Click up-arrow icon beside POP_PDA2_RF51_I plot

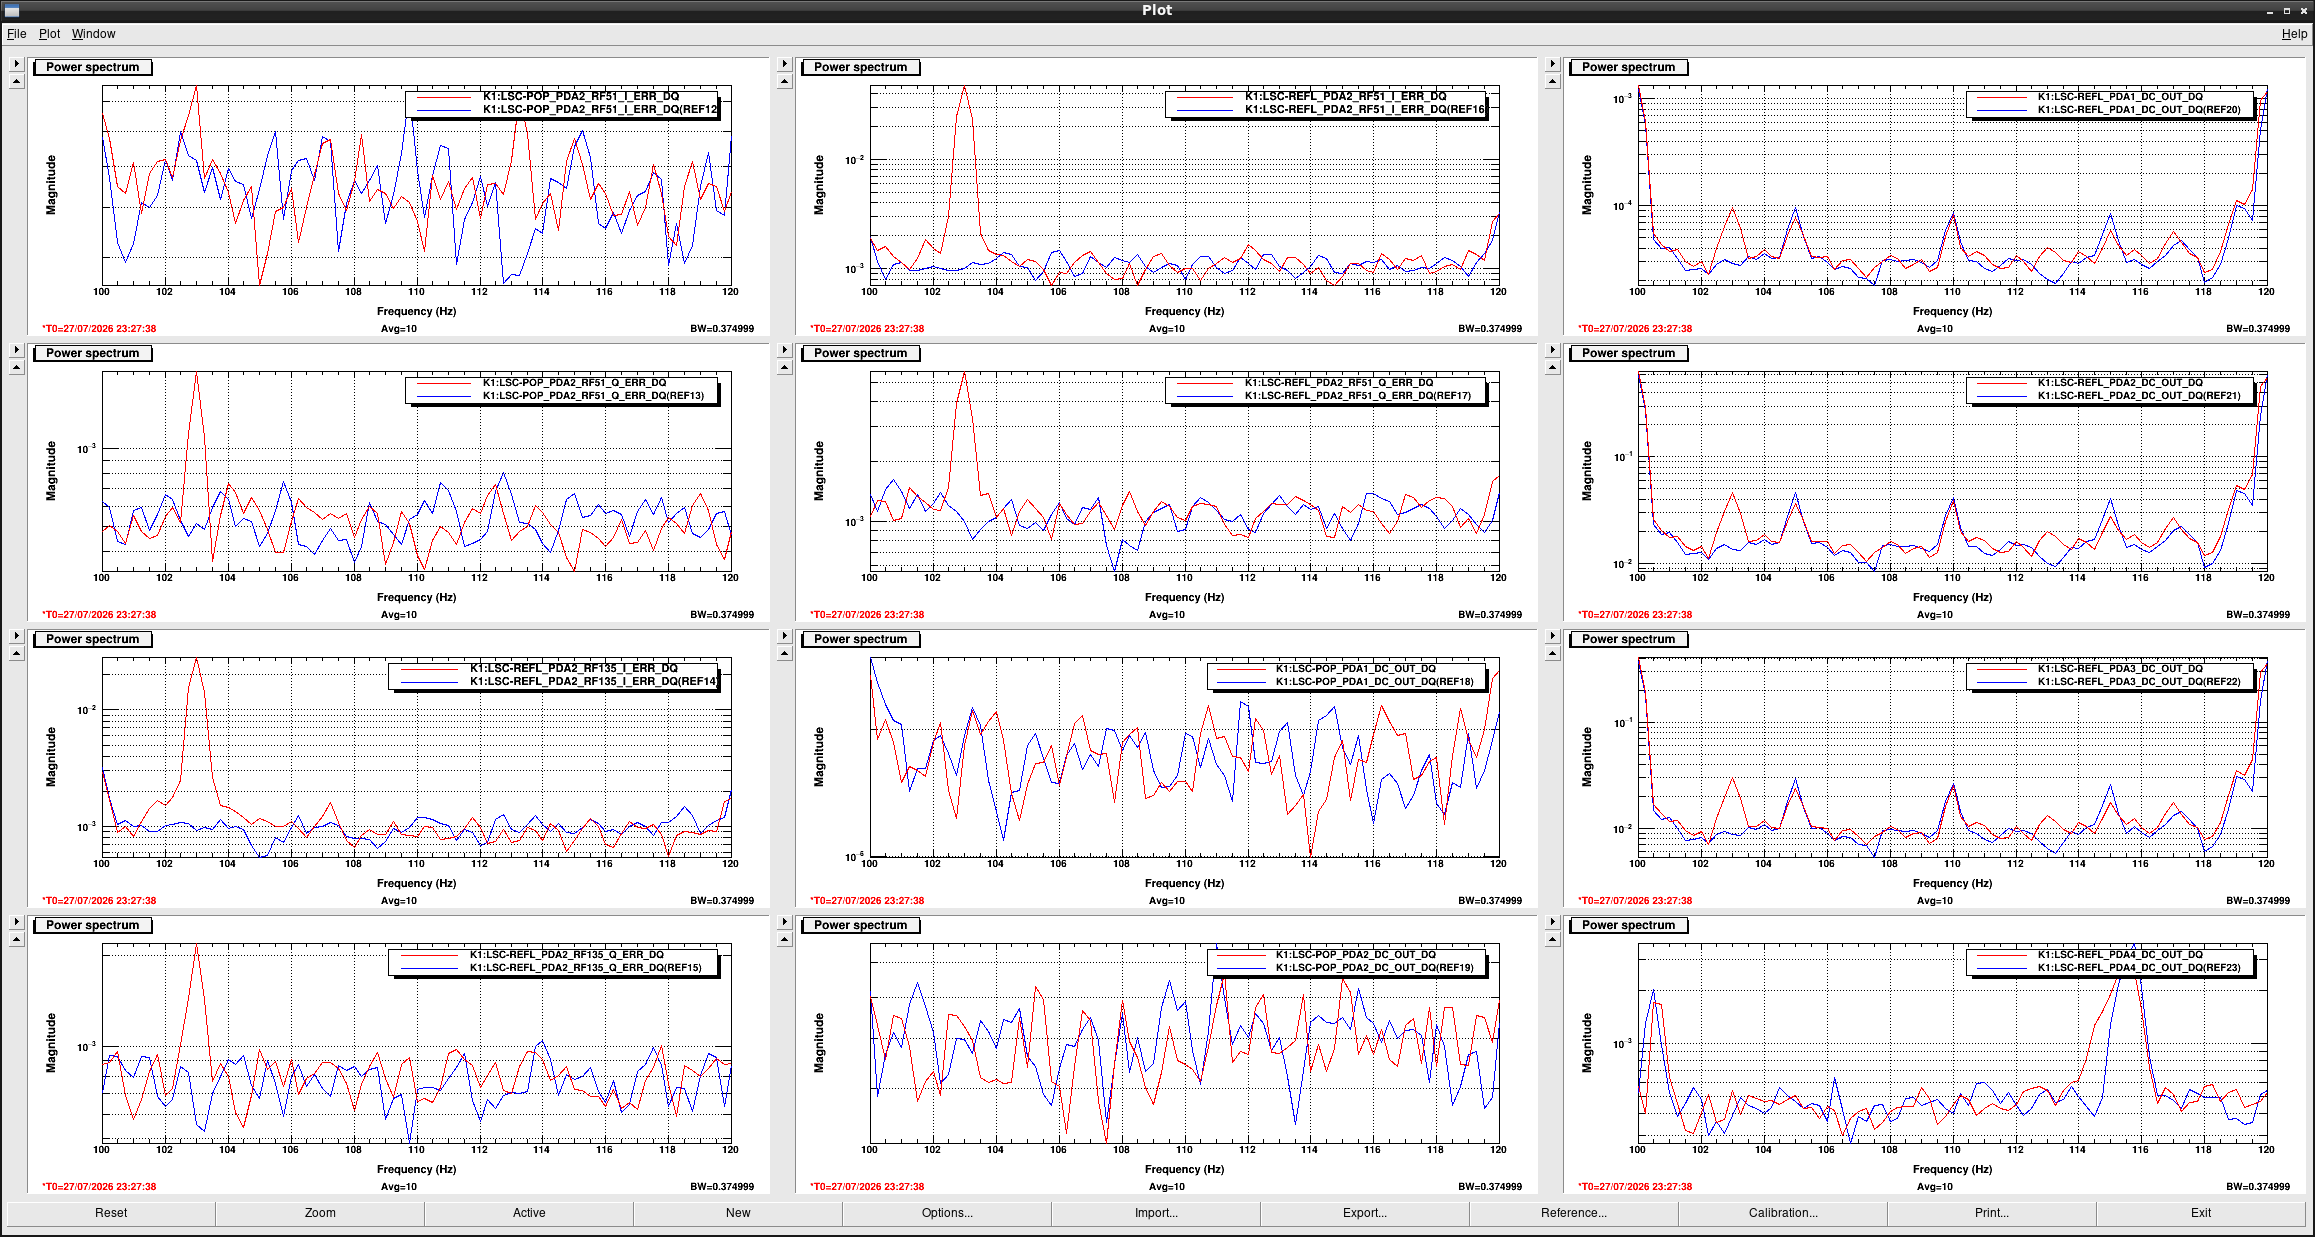pos(16,82)
